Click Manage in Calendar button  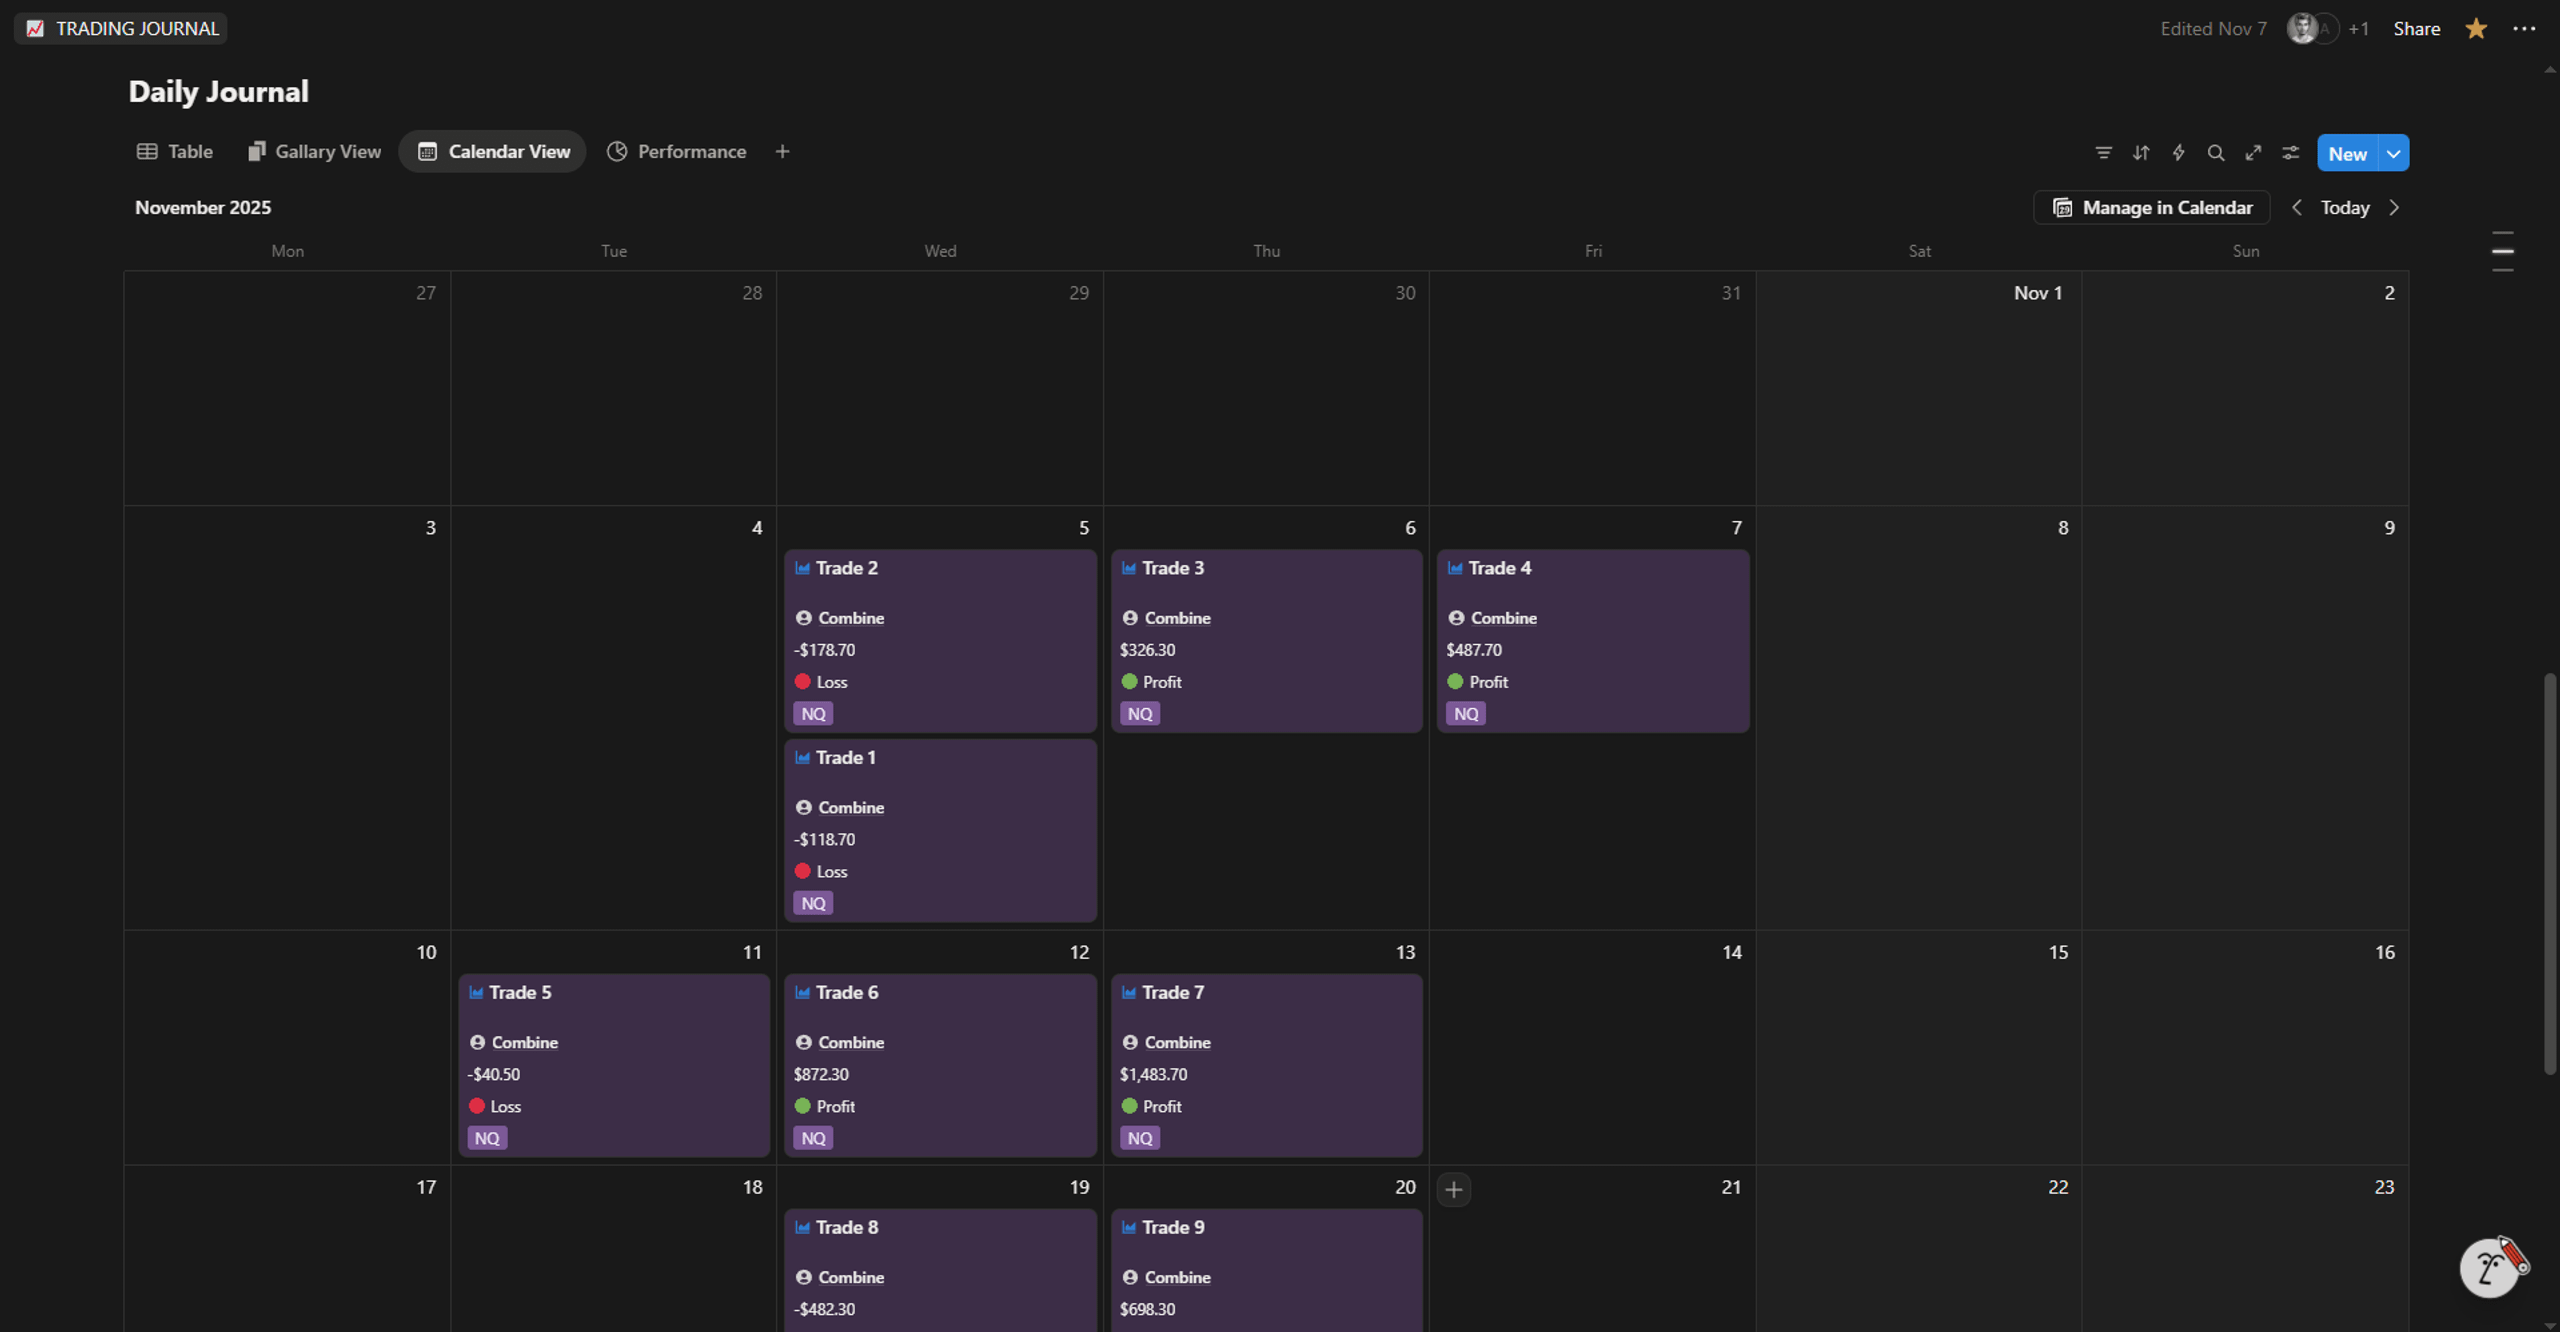coord(2152,207)
